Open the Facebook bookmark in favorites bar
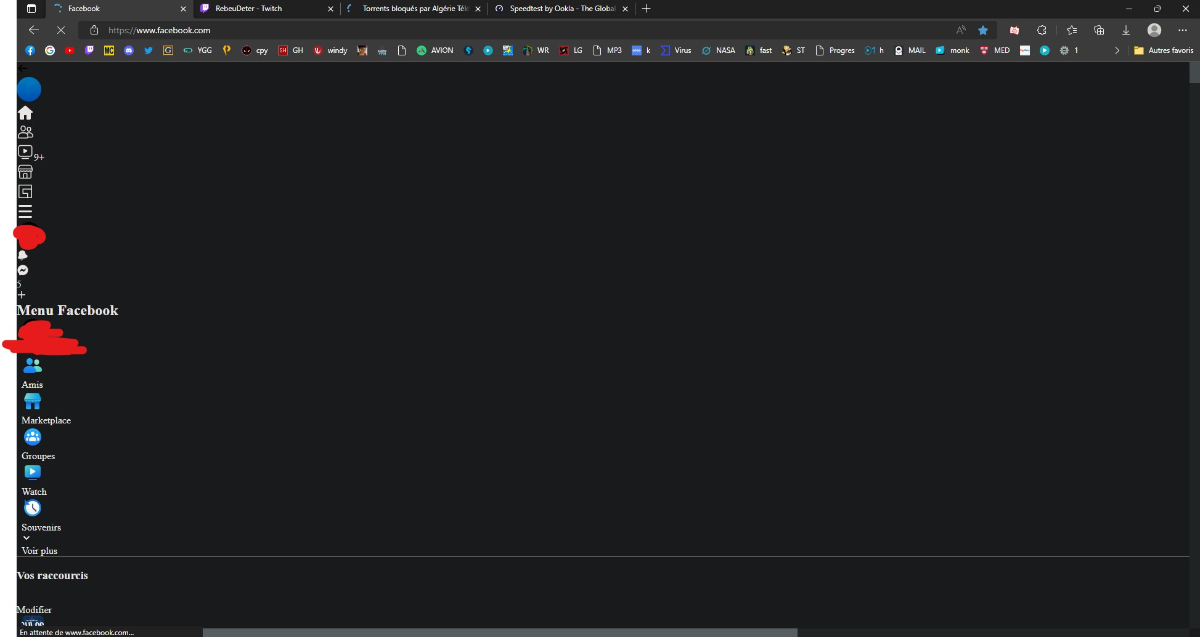 point(30,50)
